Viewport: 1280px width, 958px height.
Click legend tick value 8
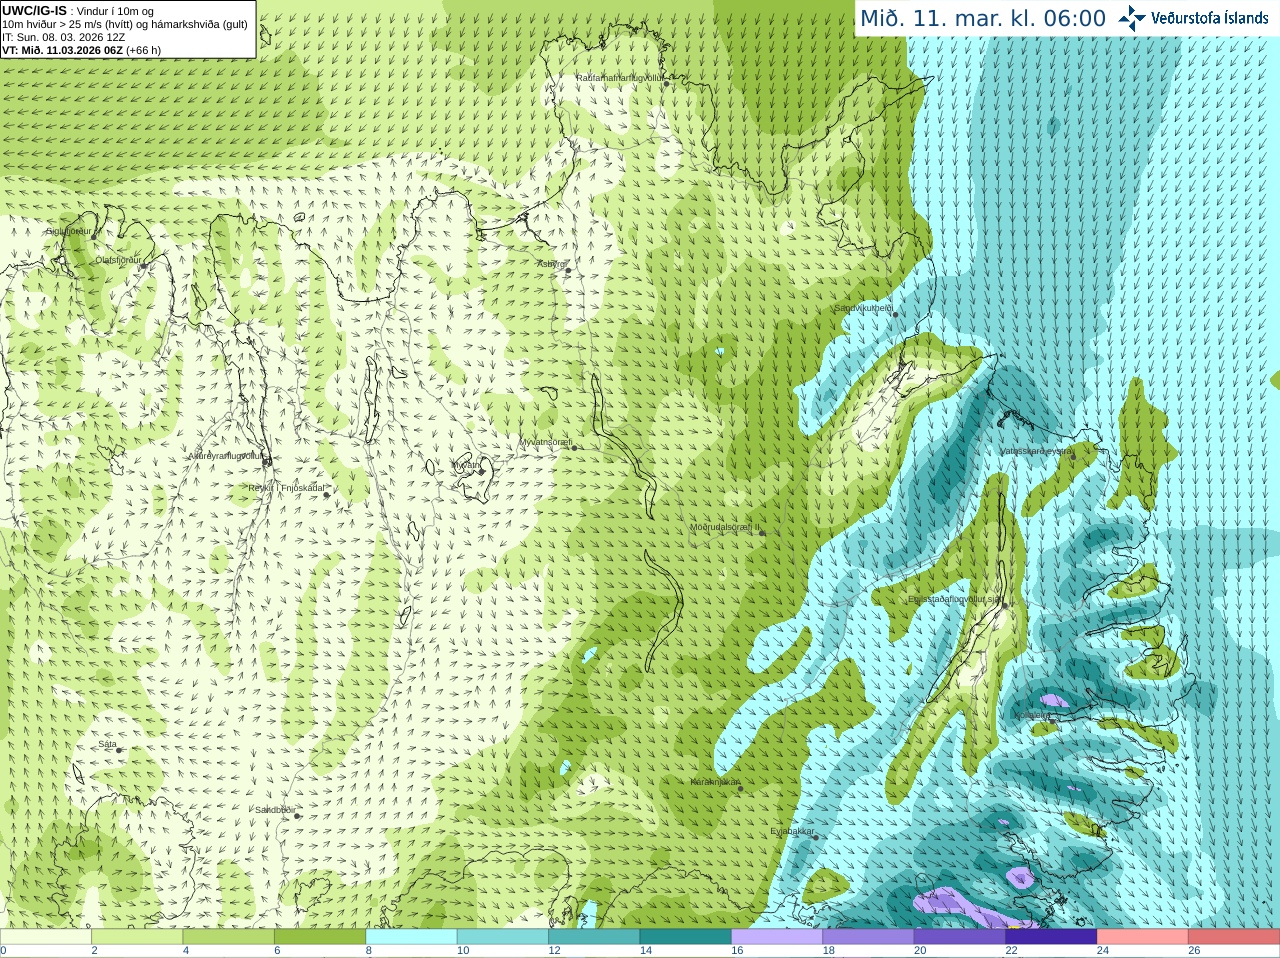point(368,951)
